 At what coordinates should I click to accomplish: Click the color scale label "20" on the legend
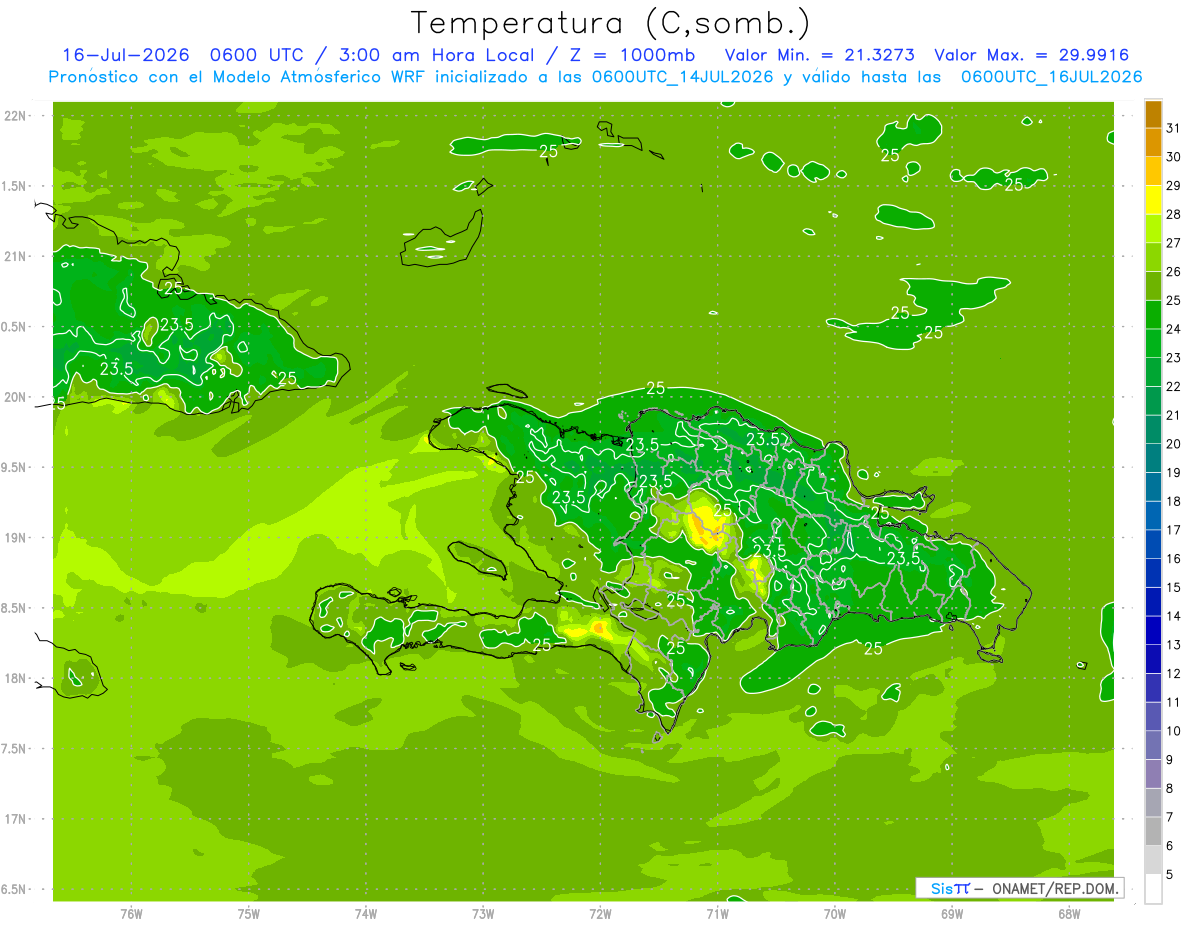[1174, 444]
